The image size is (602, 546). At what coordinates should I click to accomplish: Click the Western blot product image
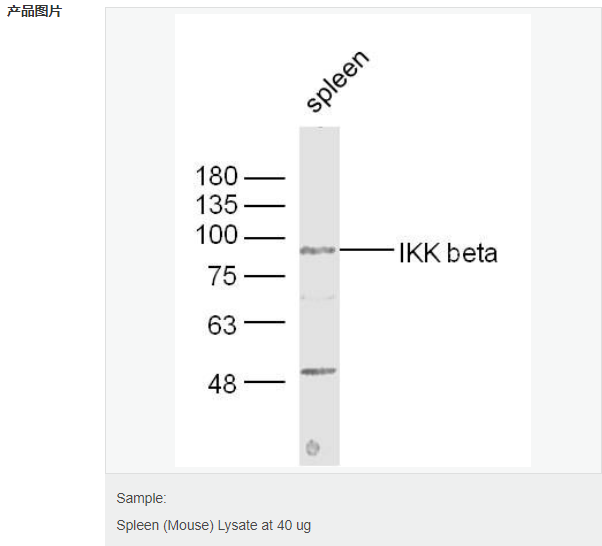[352, 240]
